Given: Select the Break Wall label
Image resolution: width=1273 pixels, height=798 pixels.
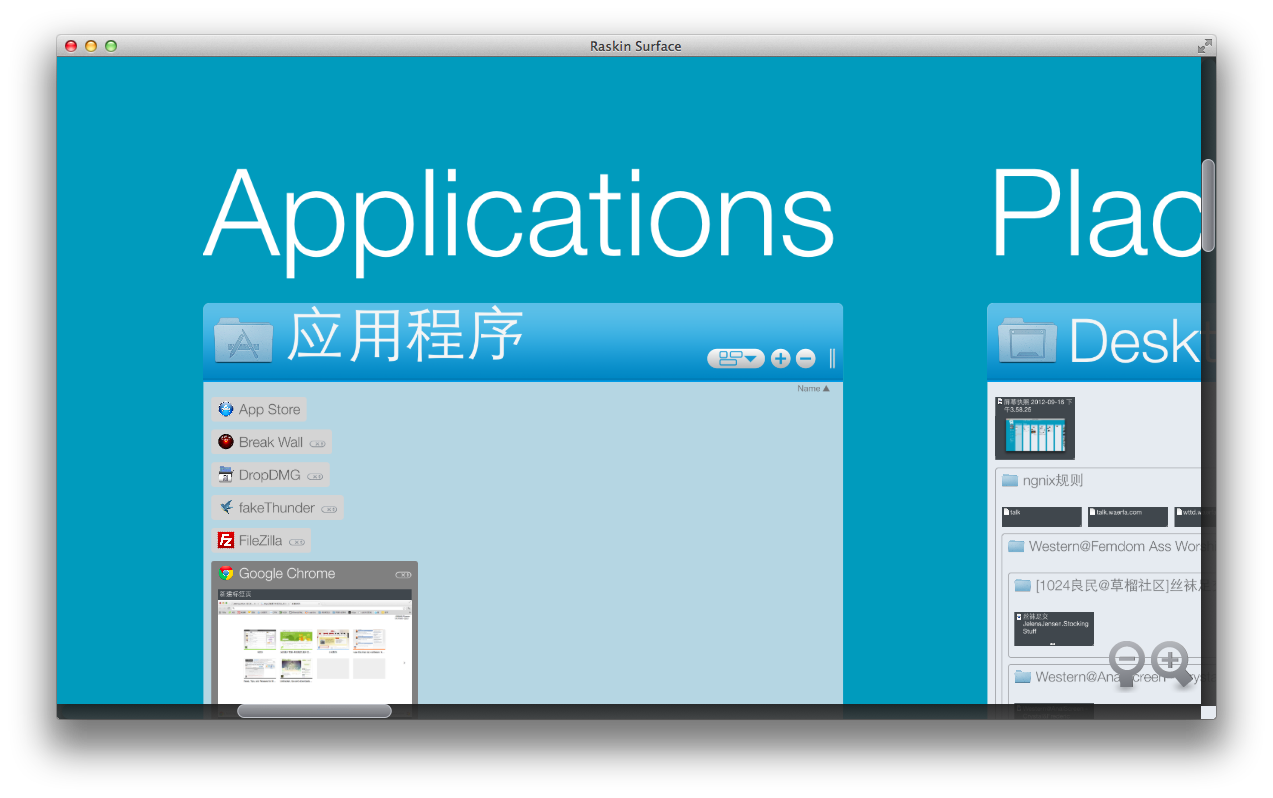Looking at the screenshot, I should coord(271,442).
